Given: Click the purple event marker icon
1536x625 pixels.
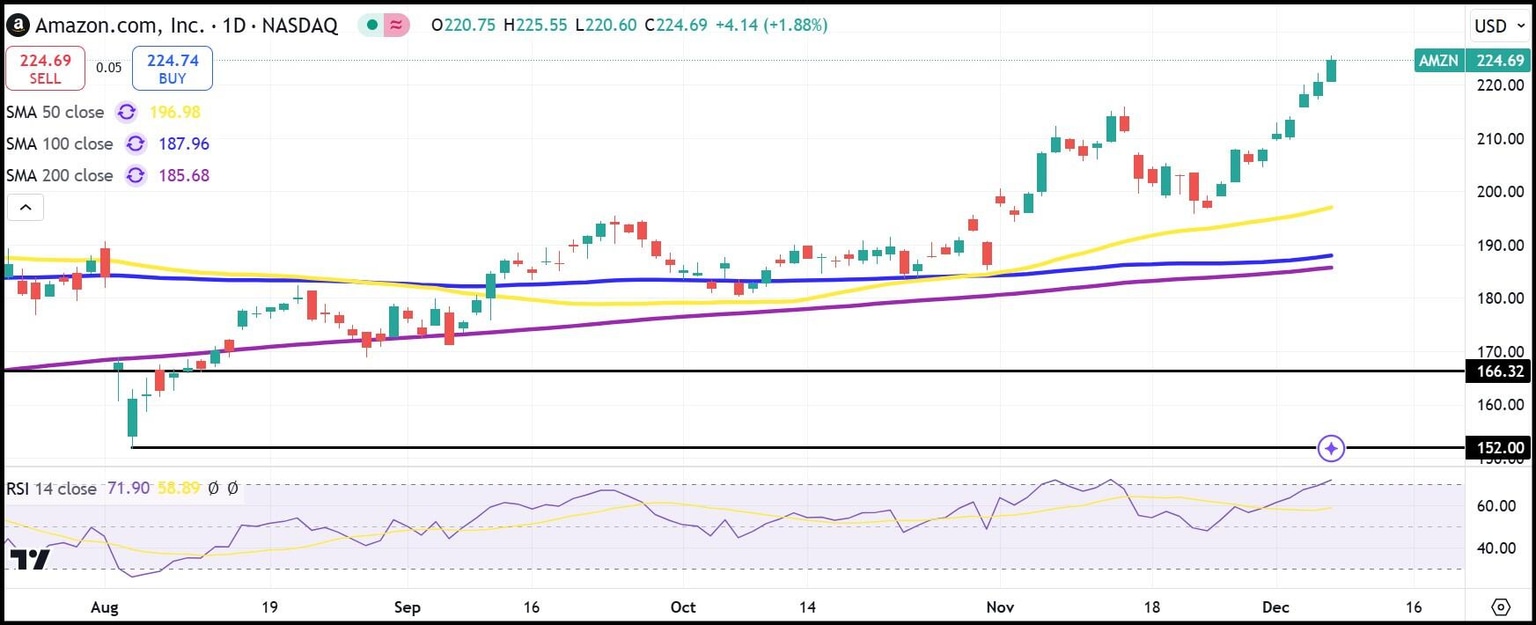Looking at the screenshot, I should (x=1331, y=449).
